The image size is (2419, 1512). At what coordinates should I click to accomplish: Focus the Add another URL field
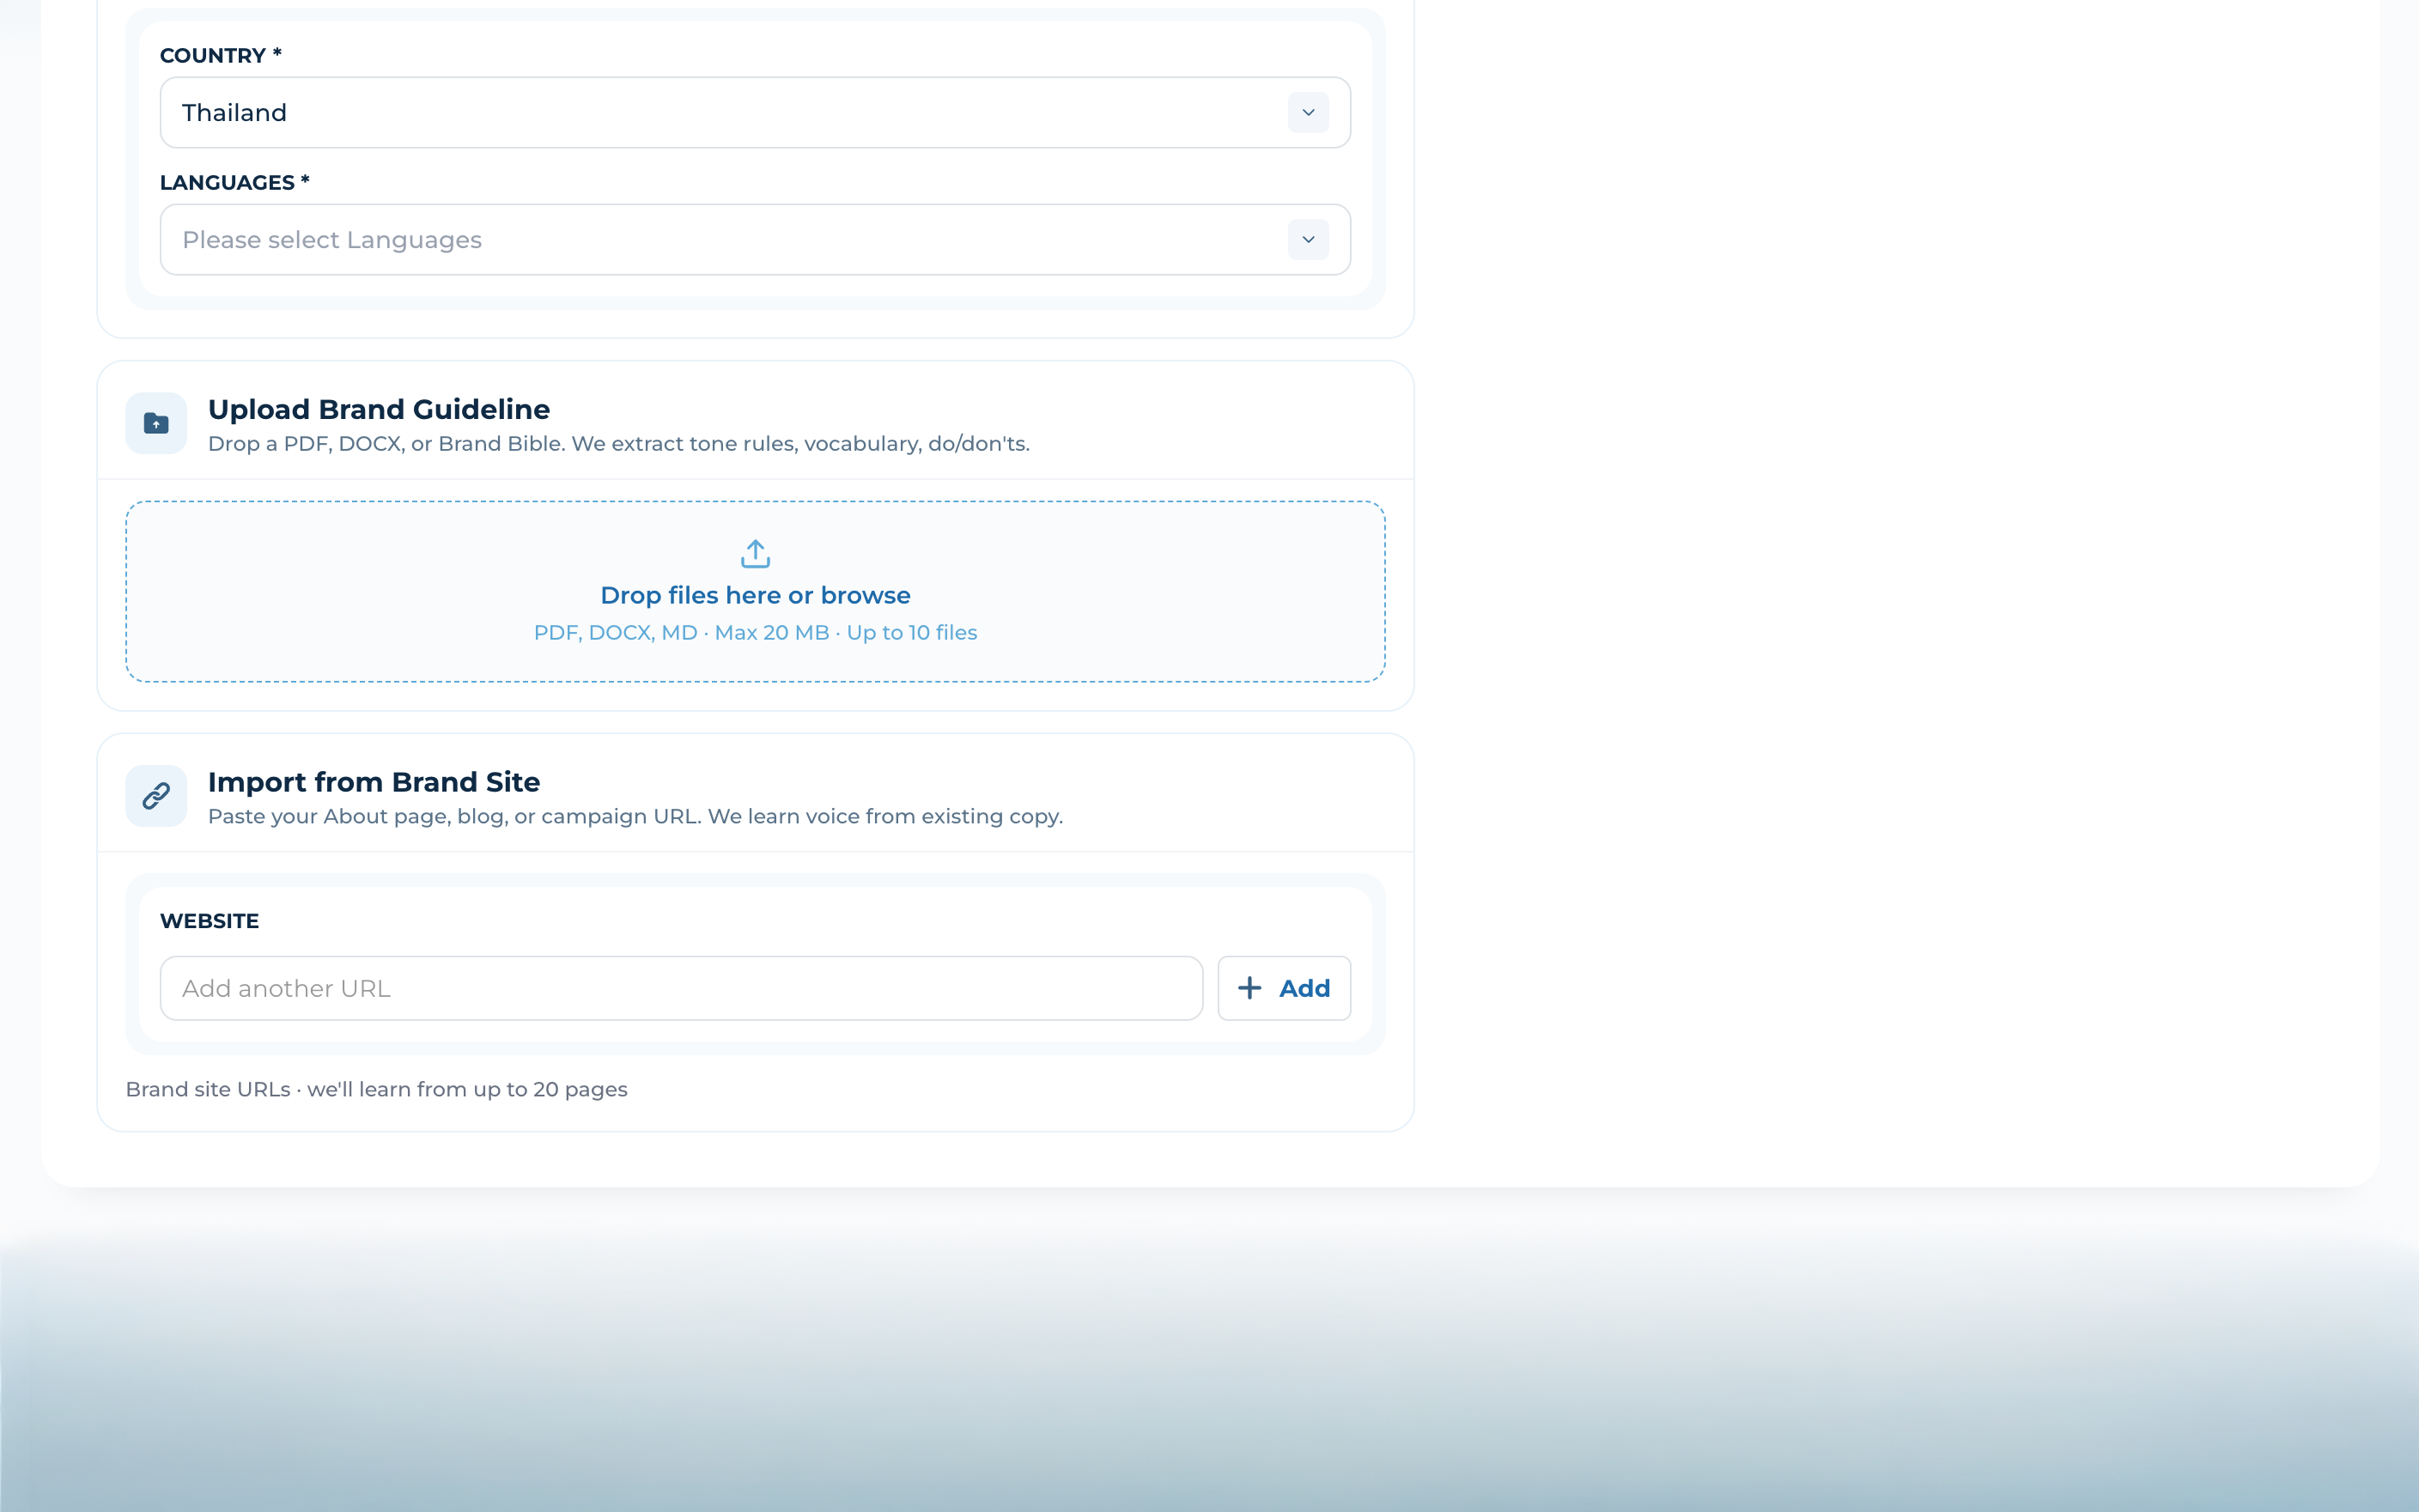point(681,988)
